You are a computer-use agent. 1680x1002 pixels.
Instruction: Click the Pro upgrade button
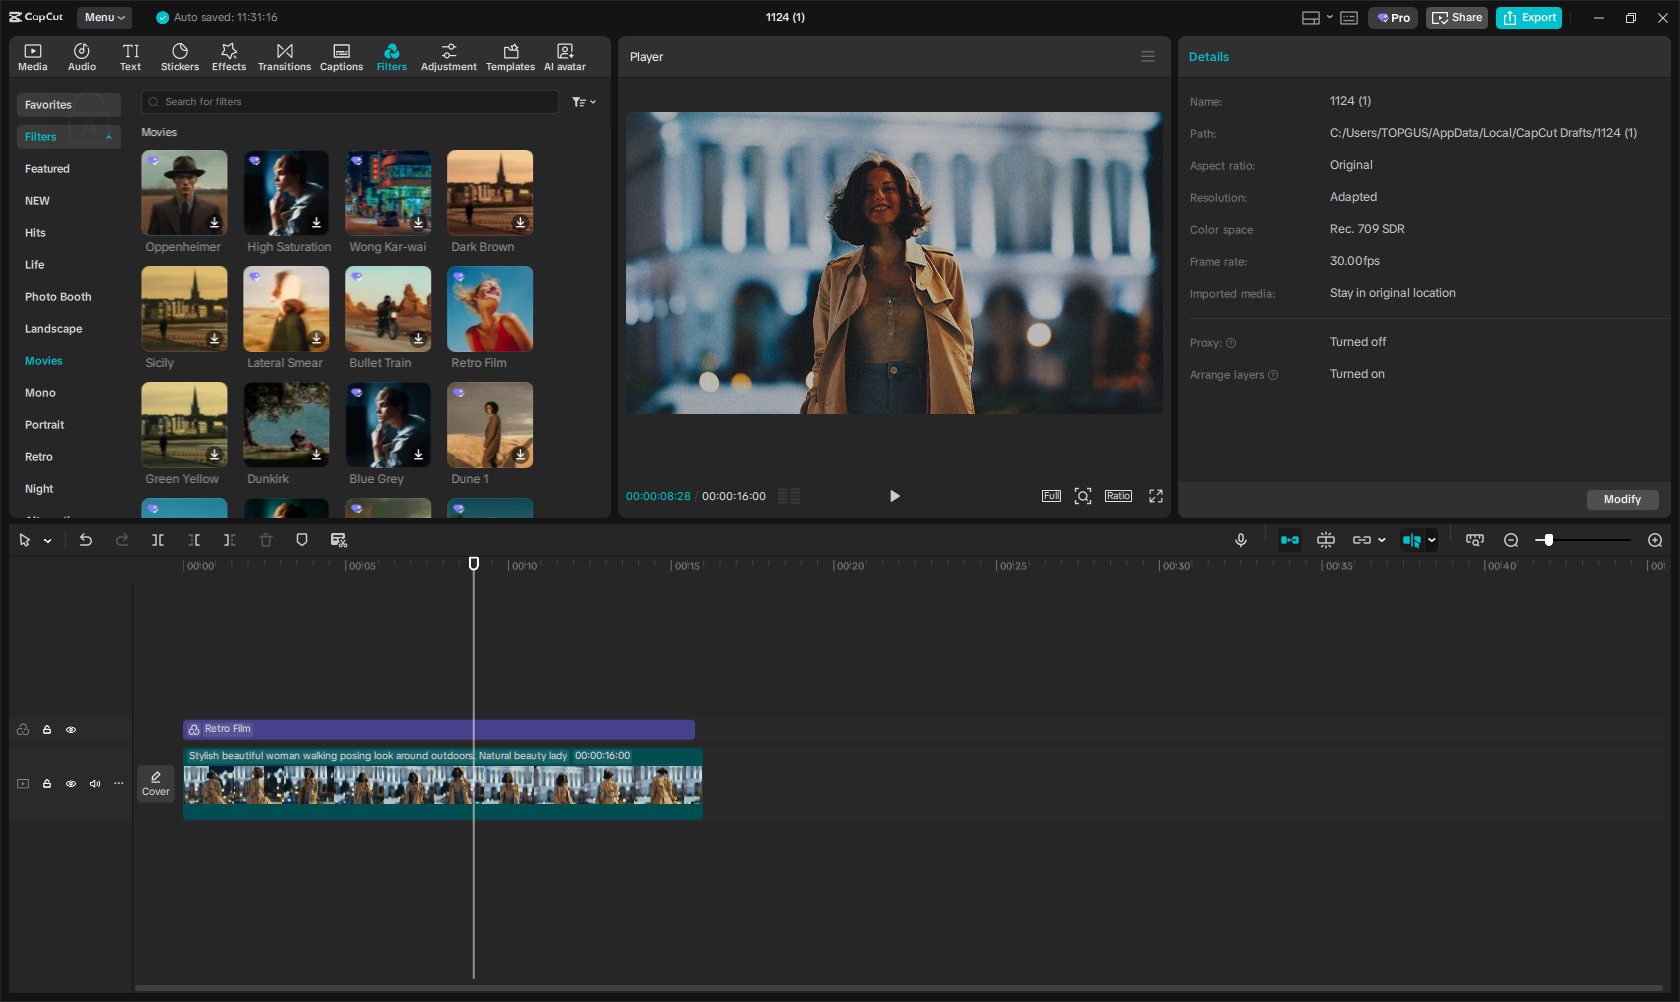coord(1393,18)
